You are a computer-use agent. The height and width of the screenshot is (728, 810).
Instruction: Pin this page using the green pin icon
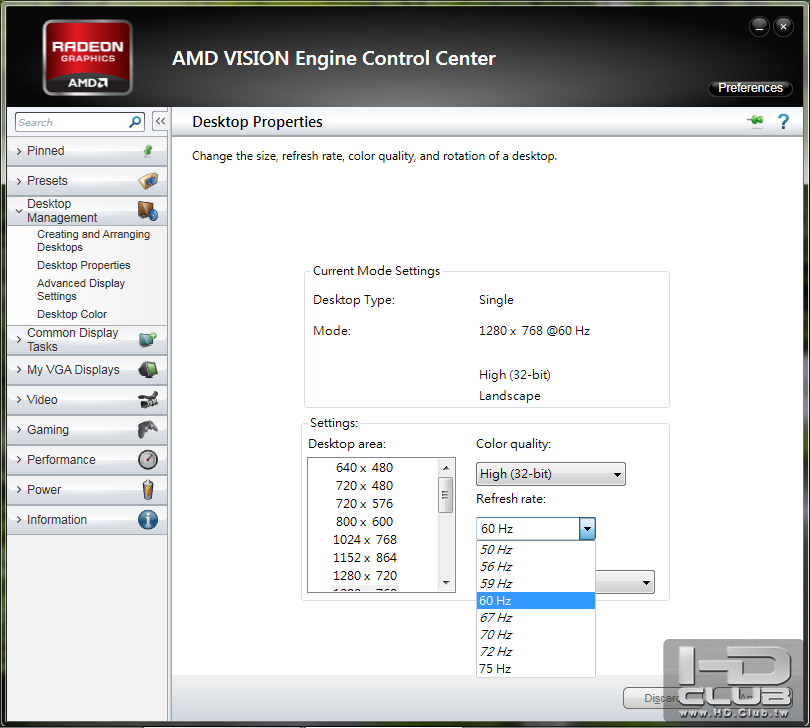[755, 121]
